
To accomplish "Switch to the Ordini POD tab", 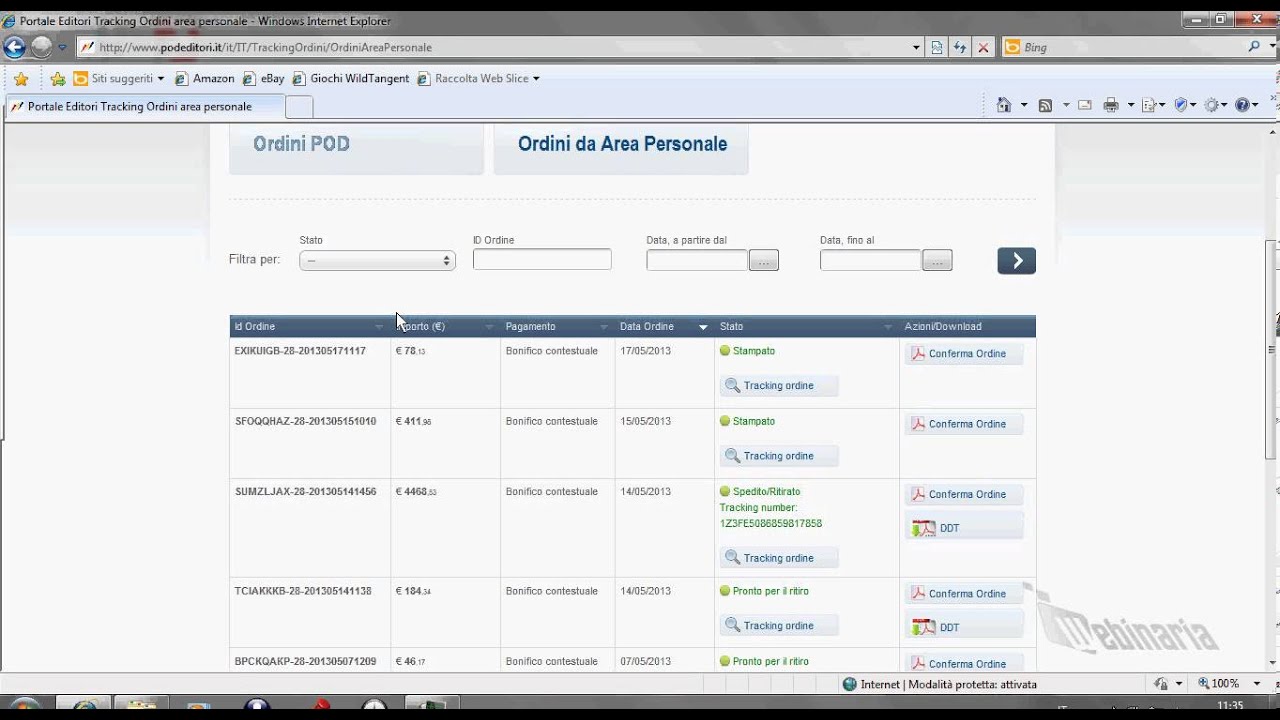I will point(356,148).
